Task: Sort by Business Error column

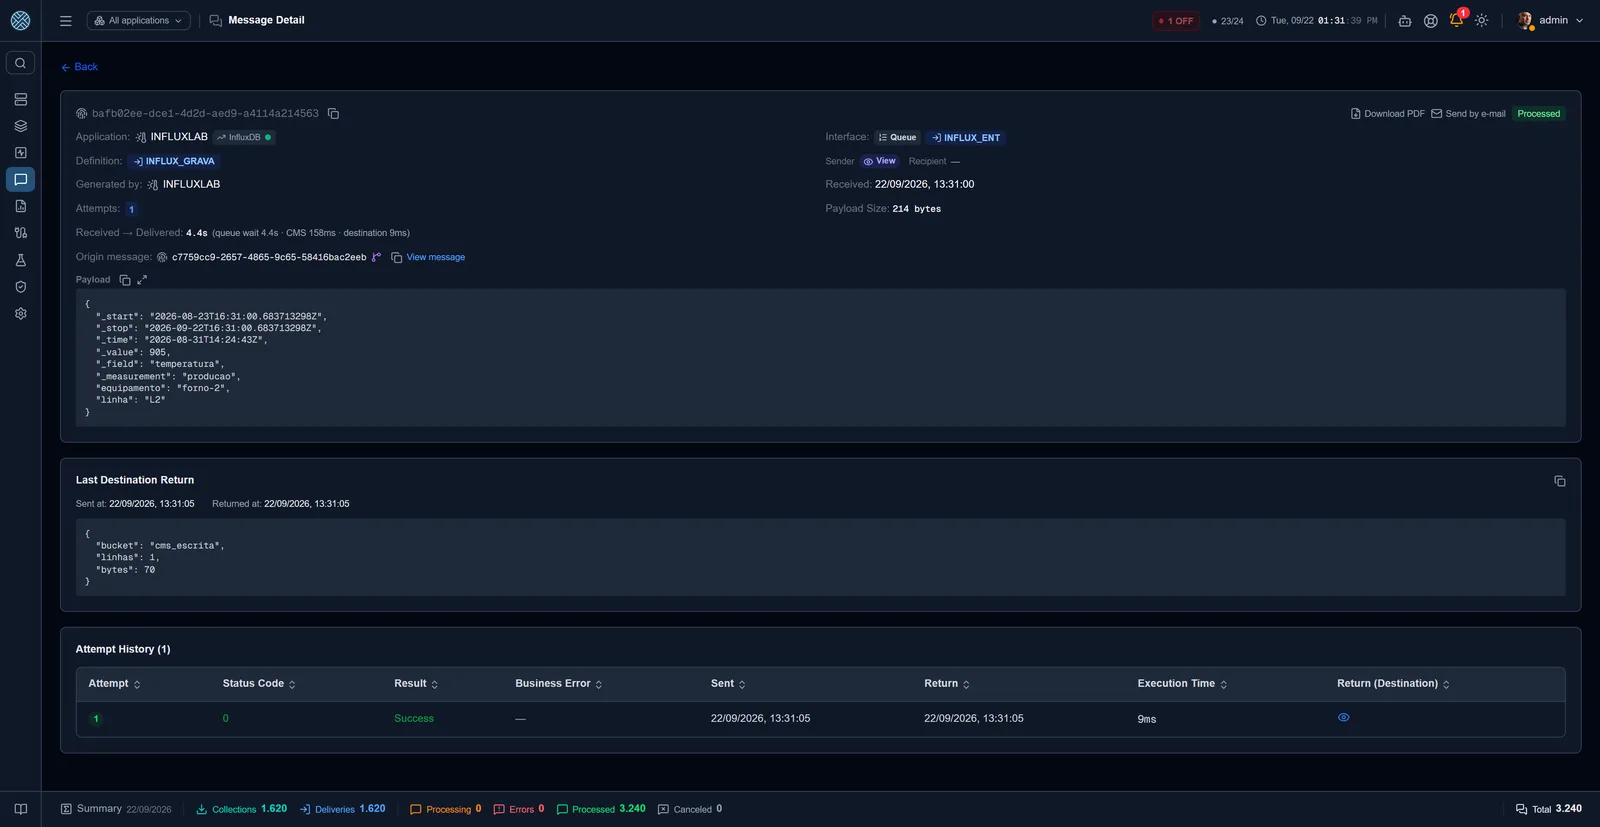Action: pyautogui.click(x=559, y=684)
